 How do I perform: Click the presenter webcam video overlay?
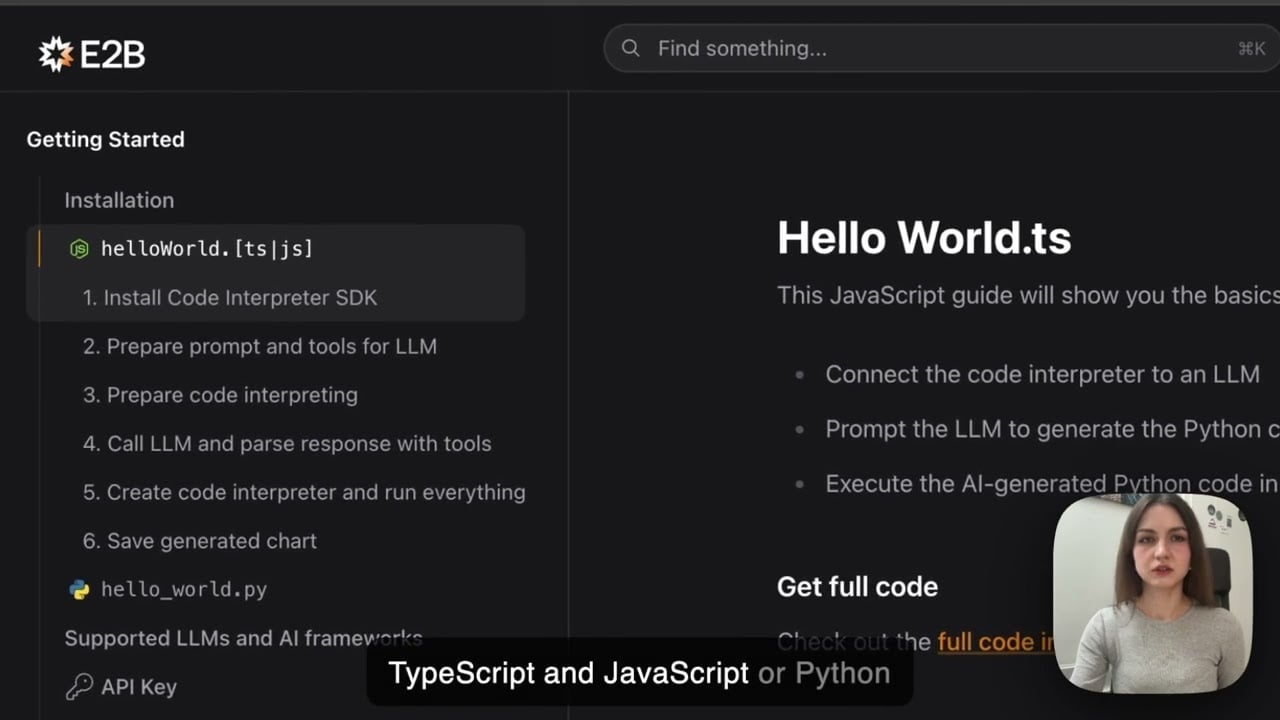1153,593
